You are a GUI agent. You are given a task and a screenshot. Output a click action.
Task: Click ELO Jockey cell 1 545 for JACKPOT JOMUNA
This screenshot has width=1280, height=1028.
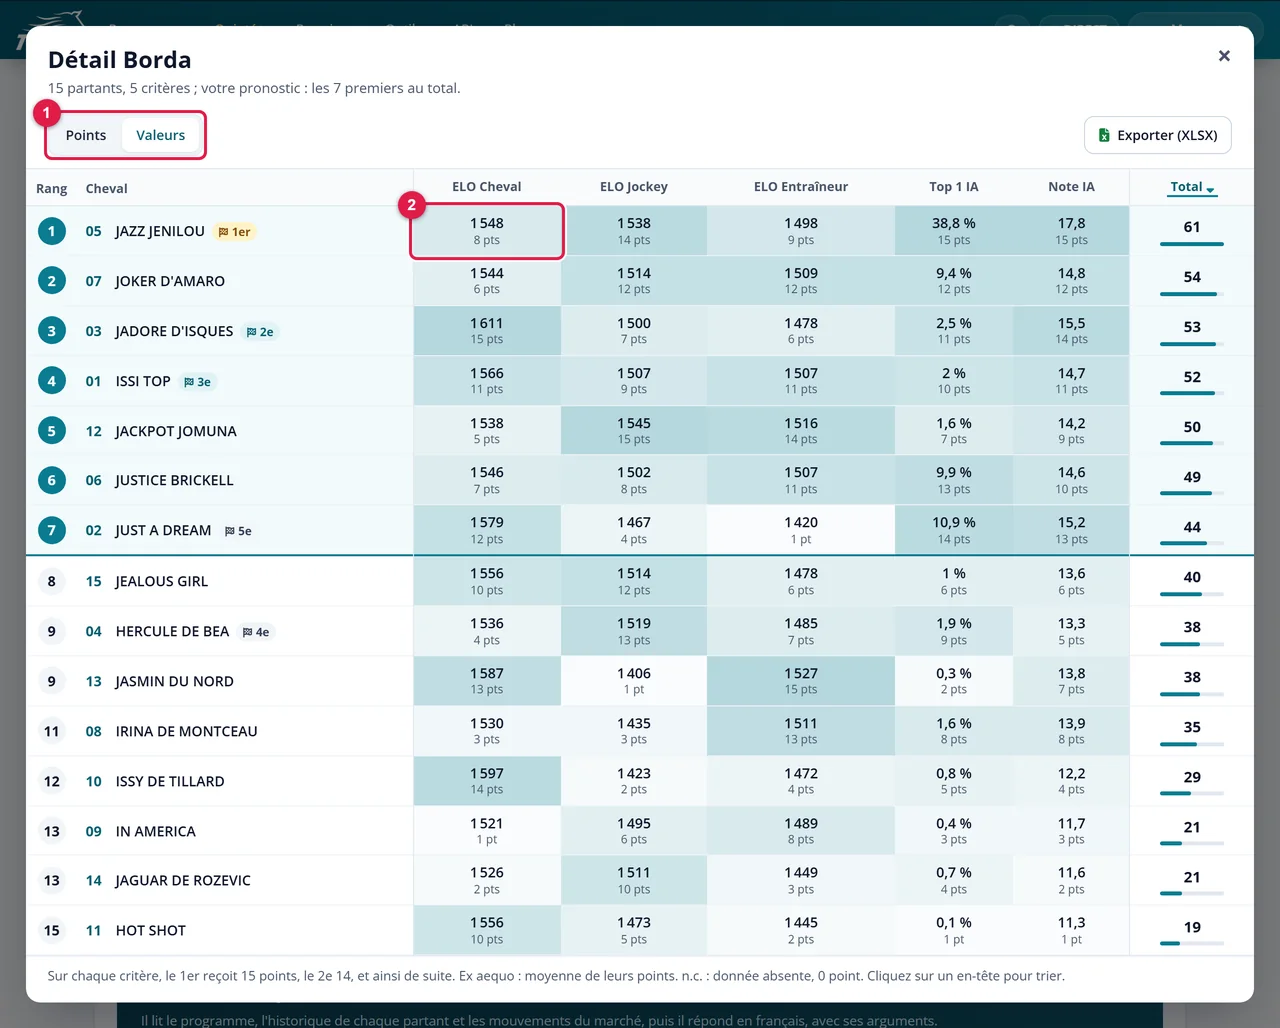(x=634, y=431)
